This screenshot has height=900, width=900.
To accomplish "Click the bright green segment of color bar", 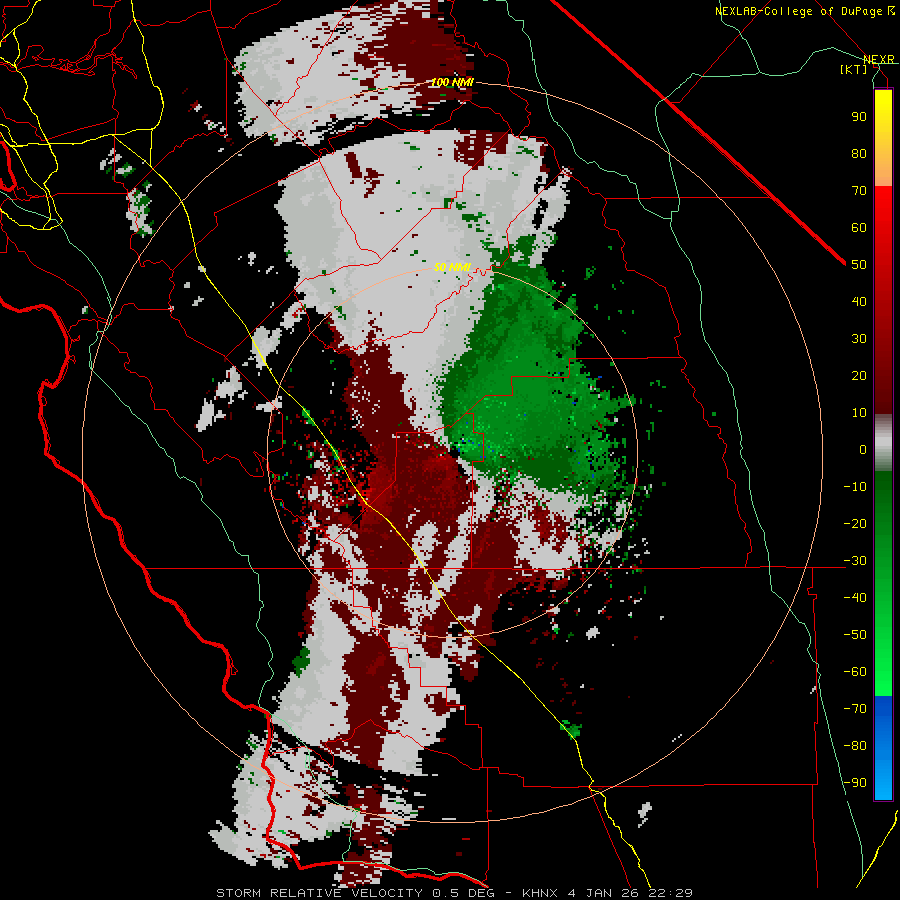I will point(883,649).
